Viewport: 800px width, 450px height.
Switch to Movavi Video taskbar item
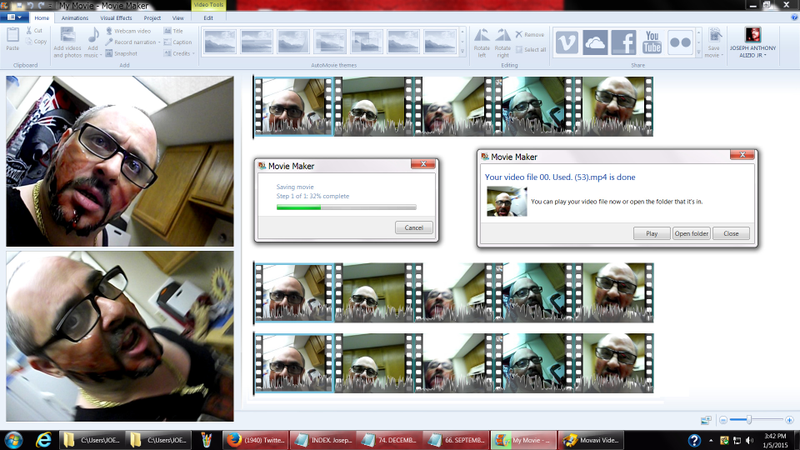[591, 440]
